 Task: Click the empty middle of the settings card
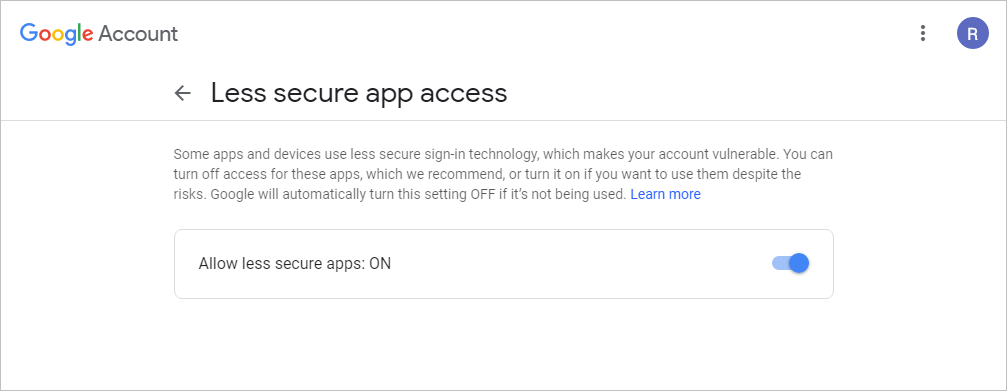[x=578, y=264]
